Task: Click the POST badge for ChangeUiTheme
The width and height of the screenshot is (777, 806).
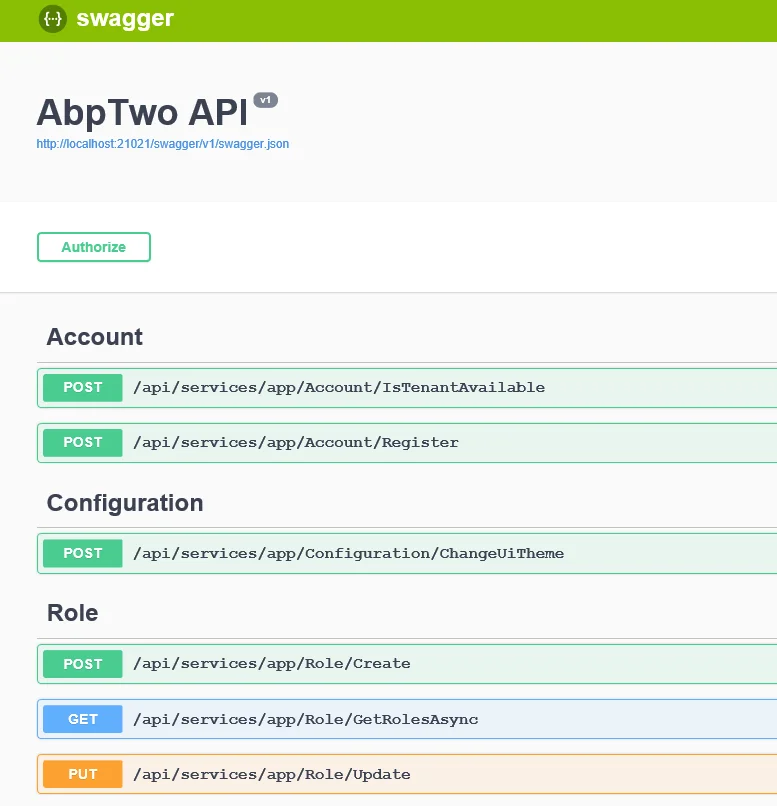Action: pyautogui.click(x=82, y=553)
